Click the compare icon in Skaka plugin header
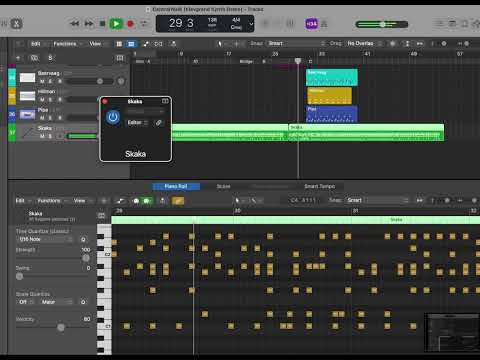Screen dimensions: 480x360 [x=165, y=101]
